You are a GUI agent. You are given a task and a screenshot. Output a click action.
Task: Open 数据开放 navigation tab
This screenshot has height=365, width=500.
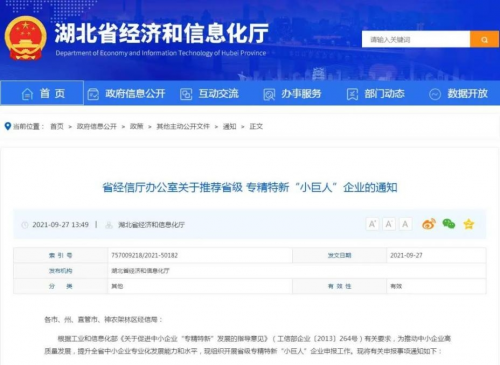[467, 94]
